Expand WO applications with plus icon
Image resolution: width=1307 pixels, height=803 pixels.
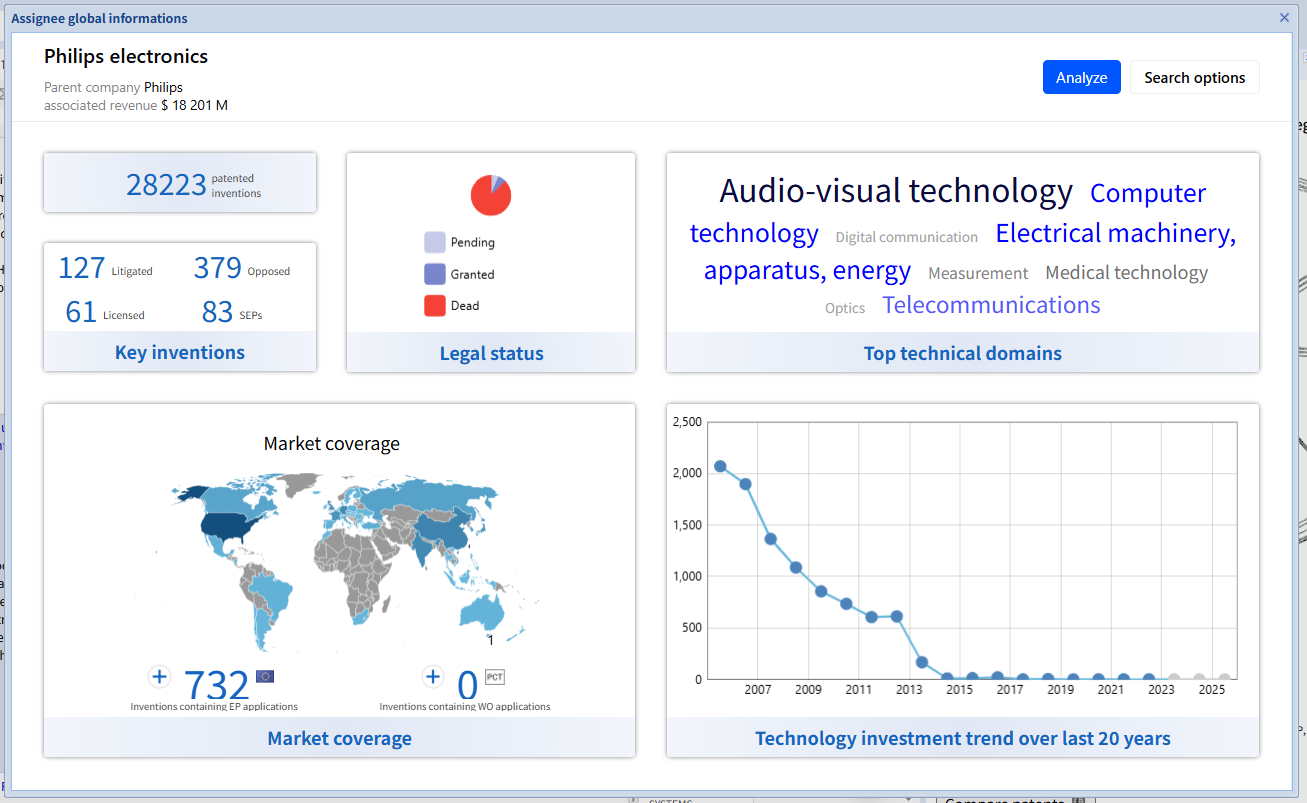pyautogui.click(x=432, y=677)
